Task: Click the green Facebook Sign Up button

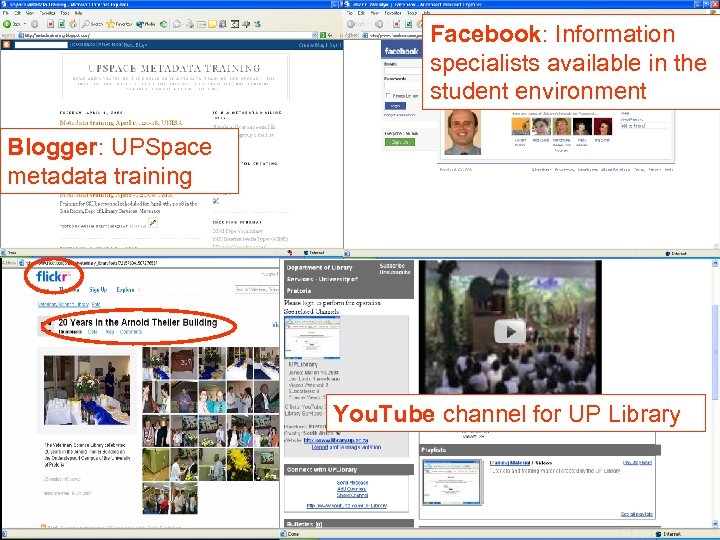Action: (399, 142)
